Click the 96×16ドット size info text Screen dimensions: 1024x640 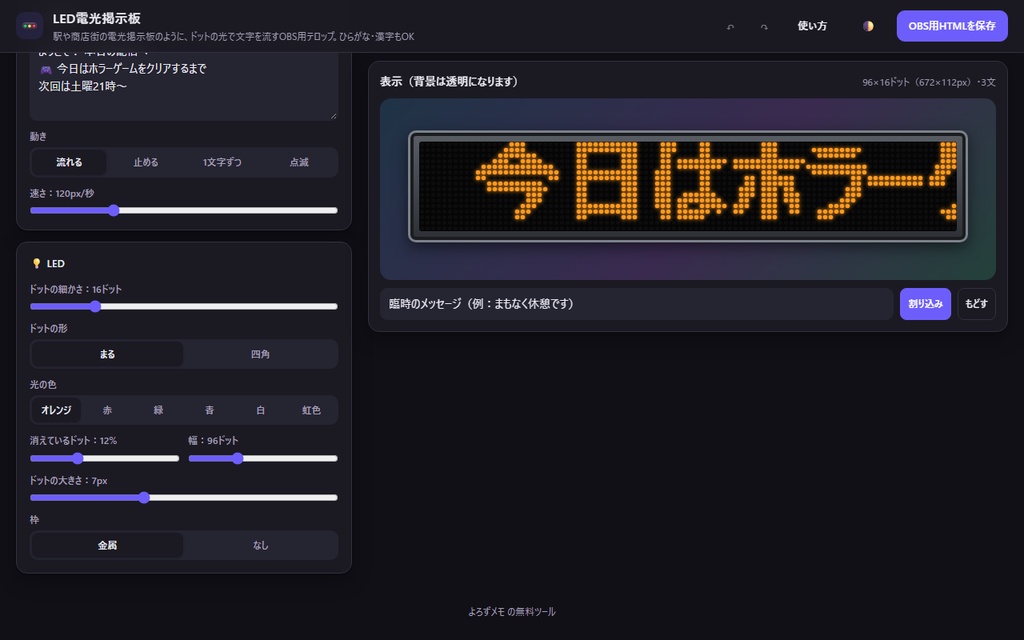coord(929,82)
